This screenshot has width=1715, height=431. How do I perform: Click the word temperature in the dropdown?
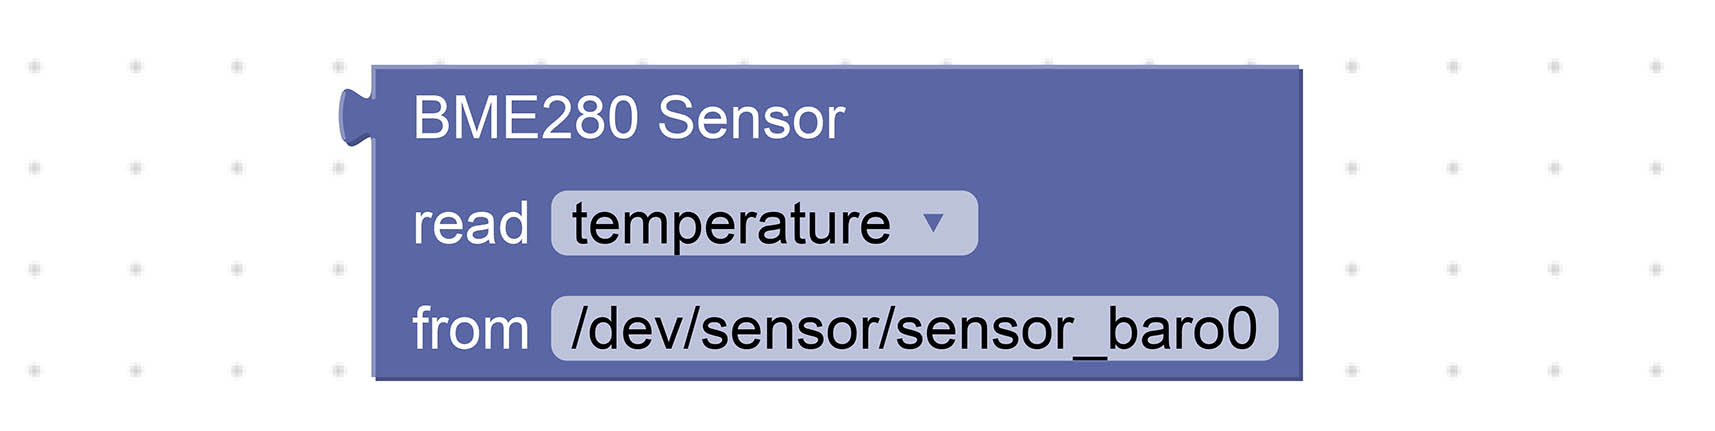731,223
